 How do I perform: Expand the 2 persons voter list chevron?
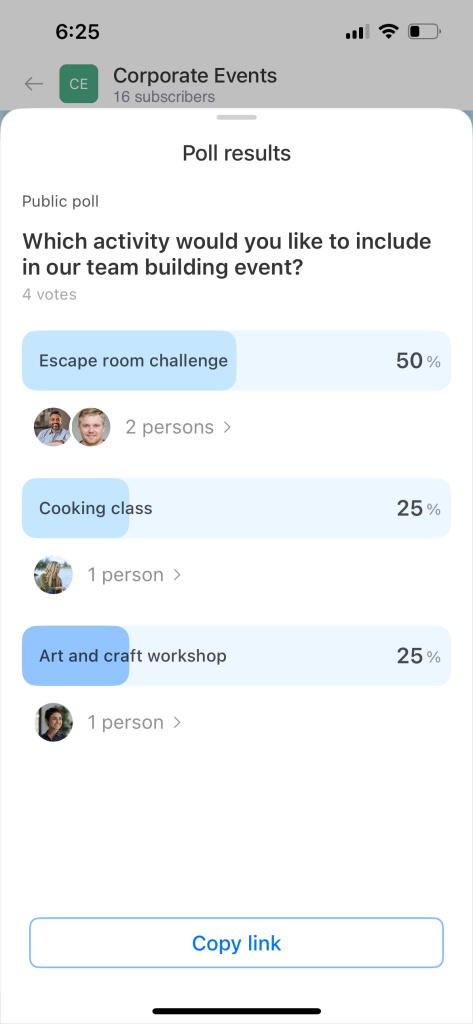click(227, 427)
